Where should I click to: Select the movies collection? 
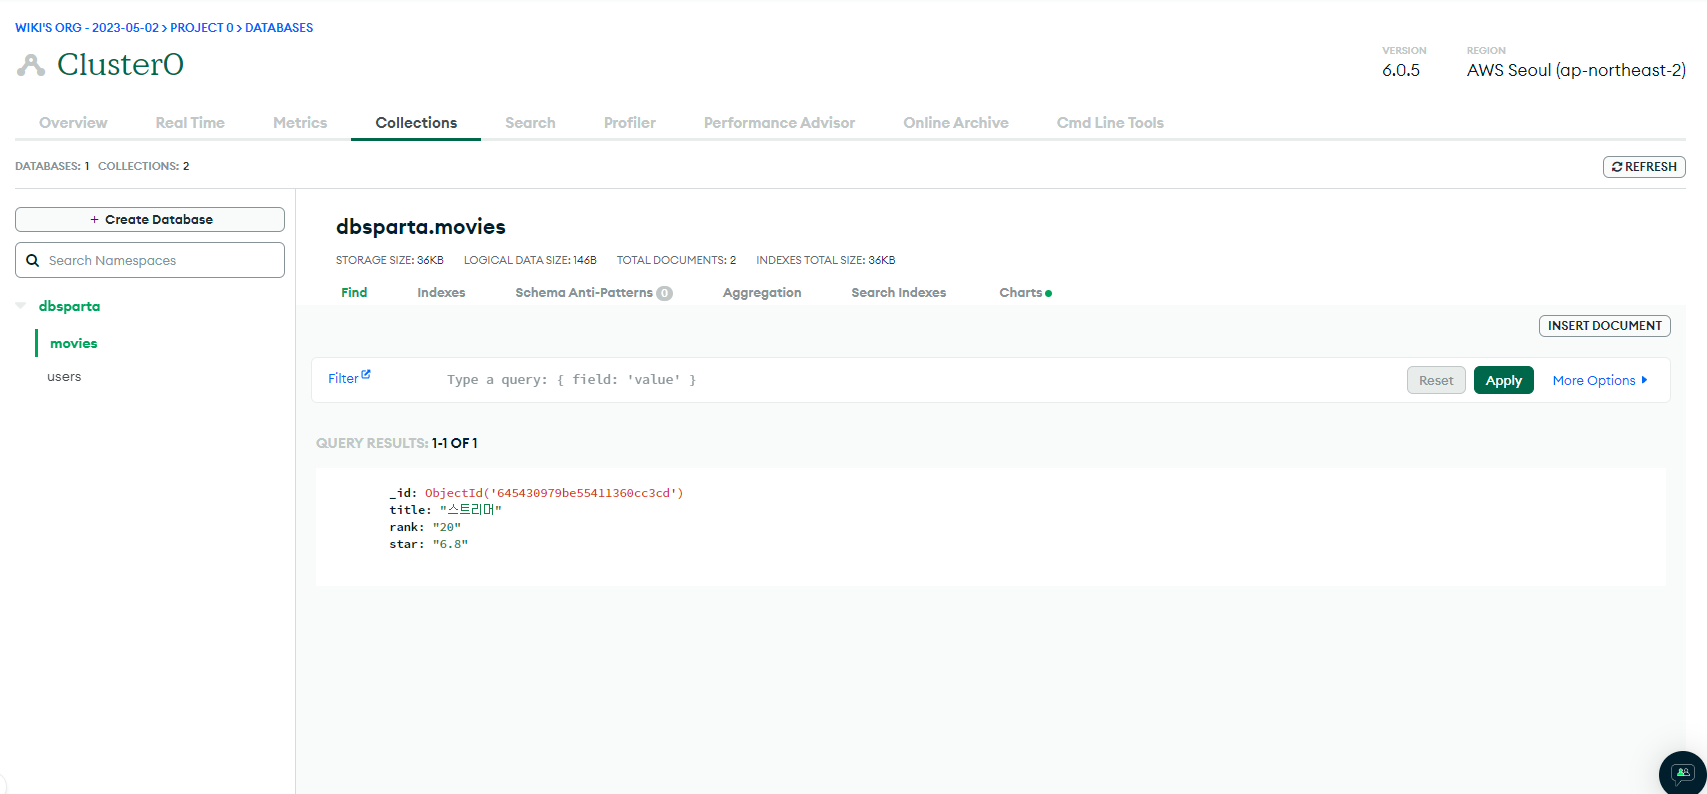[74, 343]
